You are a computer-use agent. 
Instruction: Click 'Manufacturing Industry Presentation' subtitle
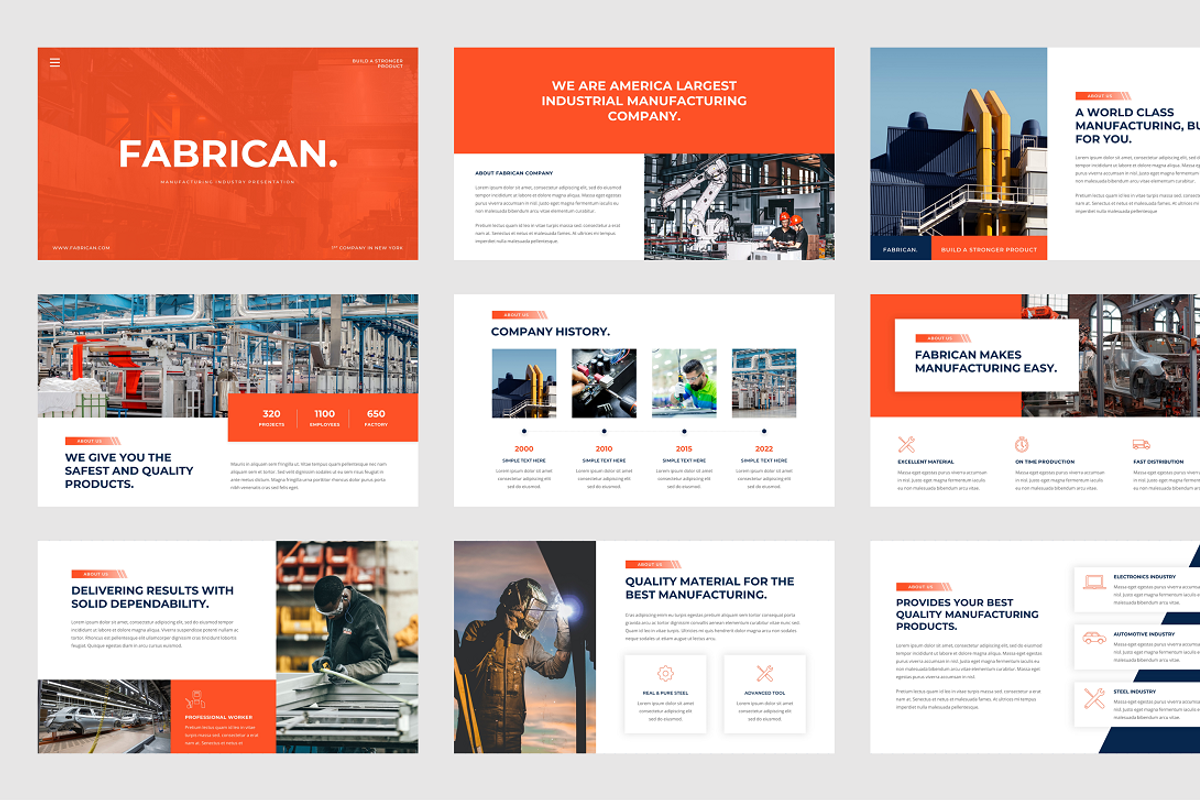point(228,182)
